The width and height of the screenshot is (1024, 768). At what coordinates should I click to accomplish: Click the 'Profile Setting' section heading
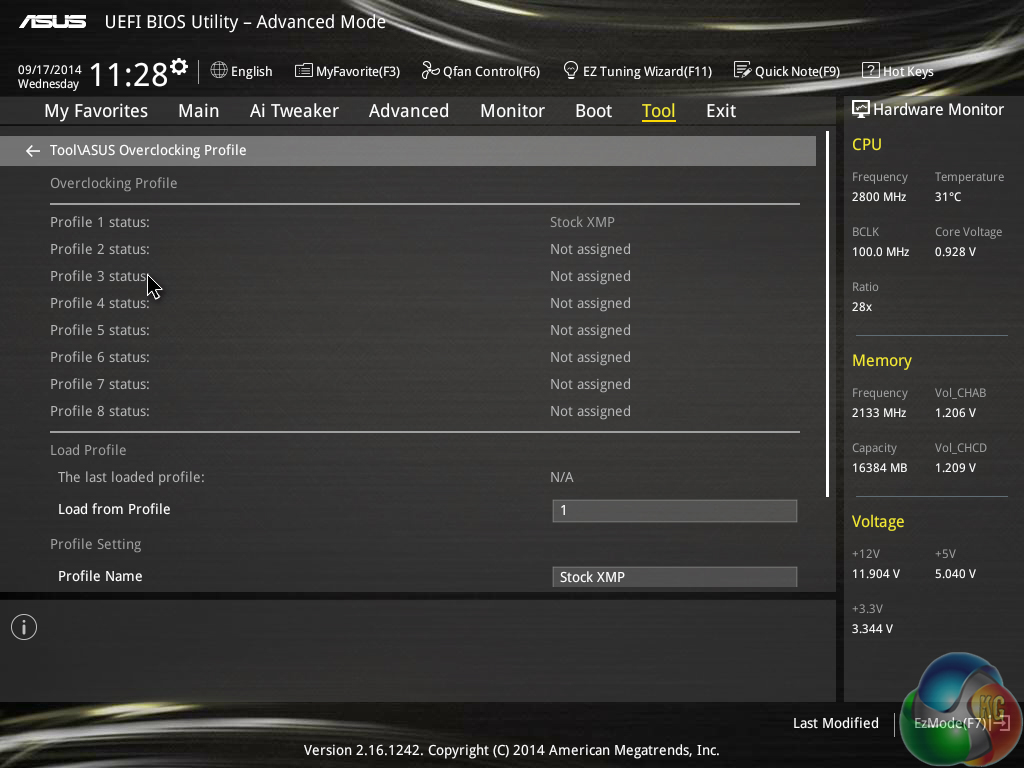[x=95, y=544]
